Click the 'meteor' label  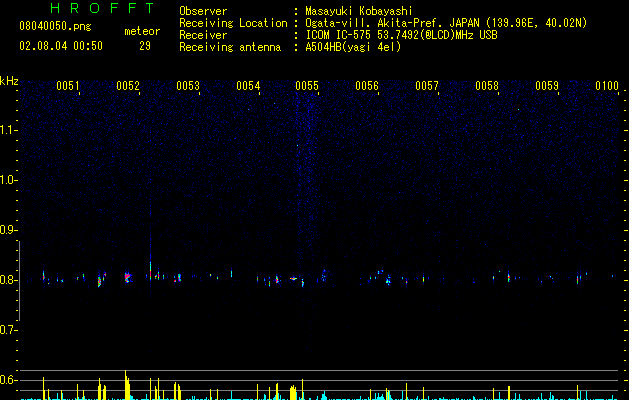click(x=142, y=31)
